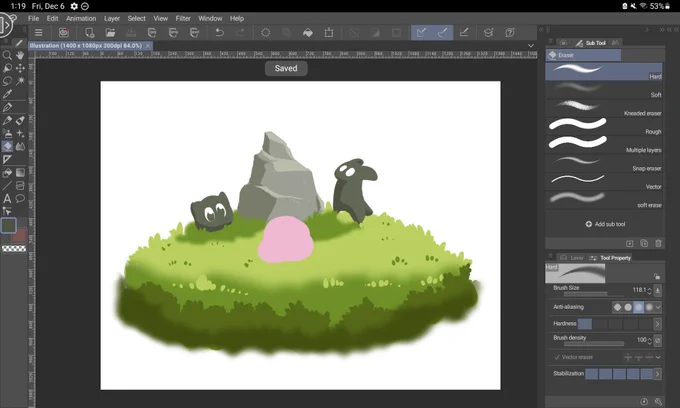The width and height of the screenshot is (680, 408).
Task: Switch to the Tool Property tab
Action: click(x=611, y=258)
